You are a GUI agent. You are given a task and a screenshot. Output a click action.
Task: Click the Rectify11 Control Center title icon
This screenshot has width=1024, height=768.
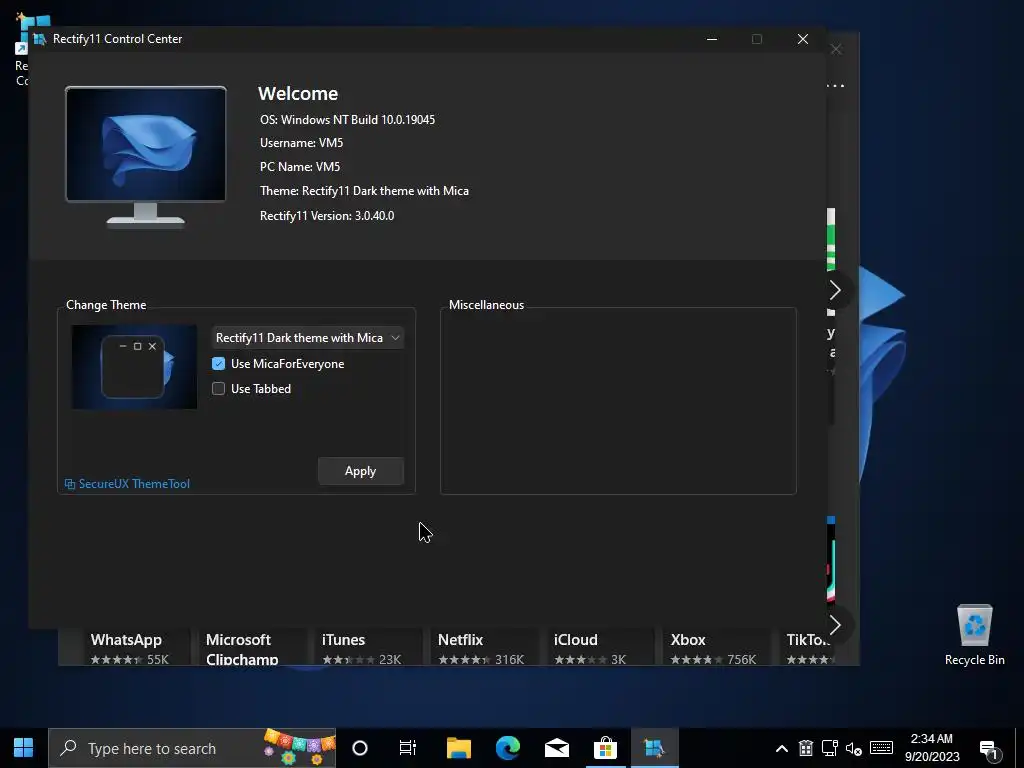(40, 39)
